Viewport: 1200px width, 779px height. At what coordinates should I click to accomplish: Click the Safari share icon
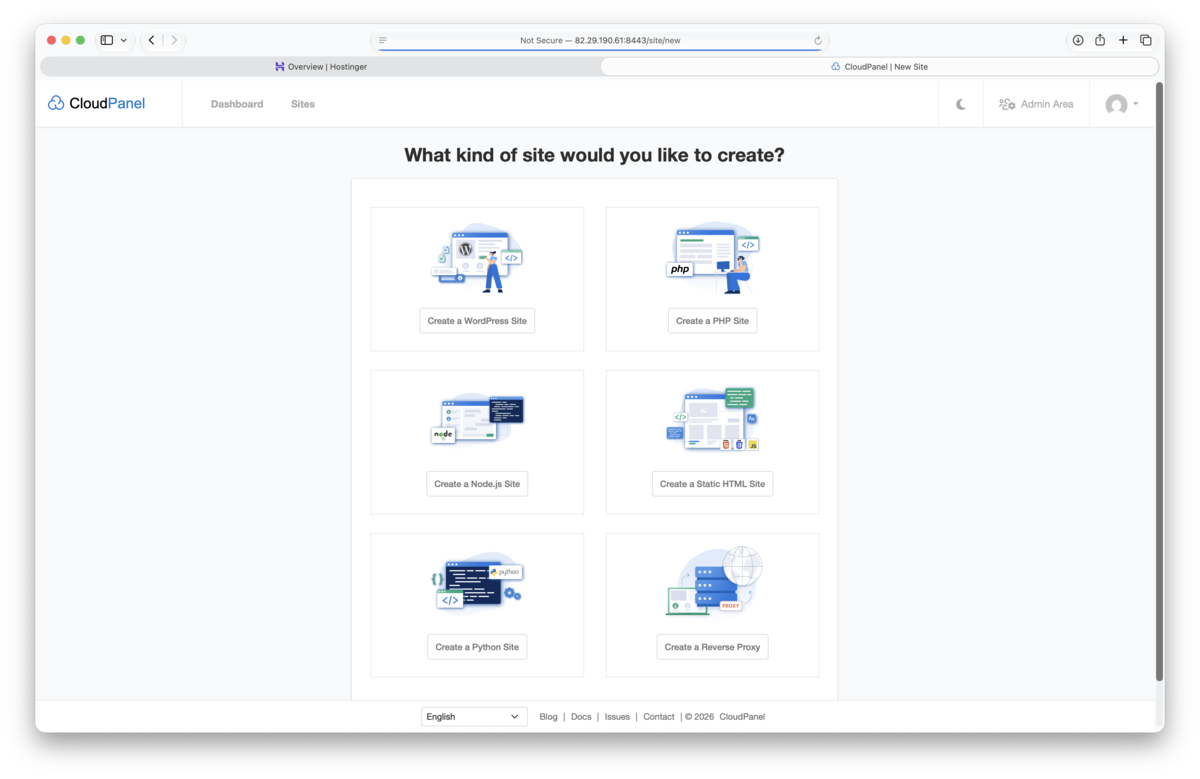pyautogui.click(x=1100, y=40)
